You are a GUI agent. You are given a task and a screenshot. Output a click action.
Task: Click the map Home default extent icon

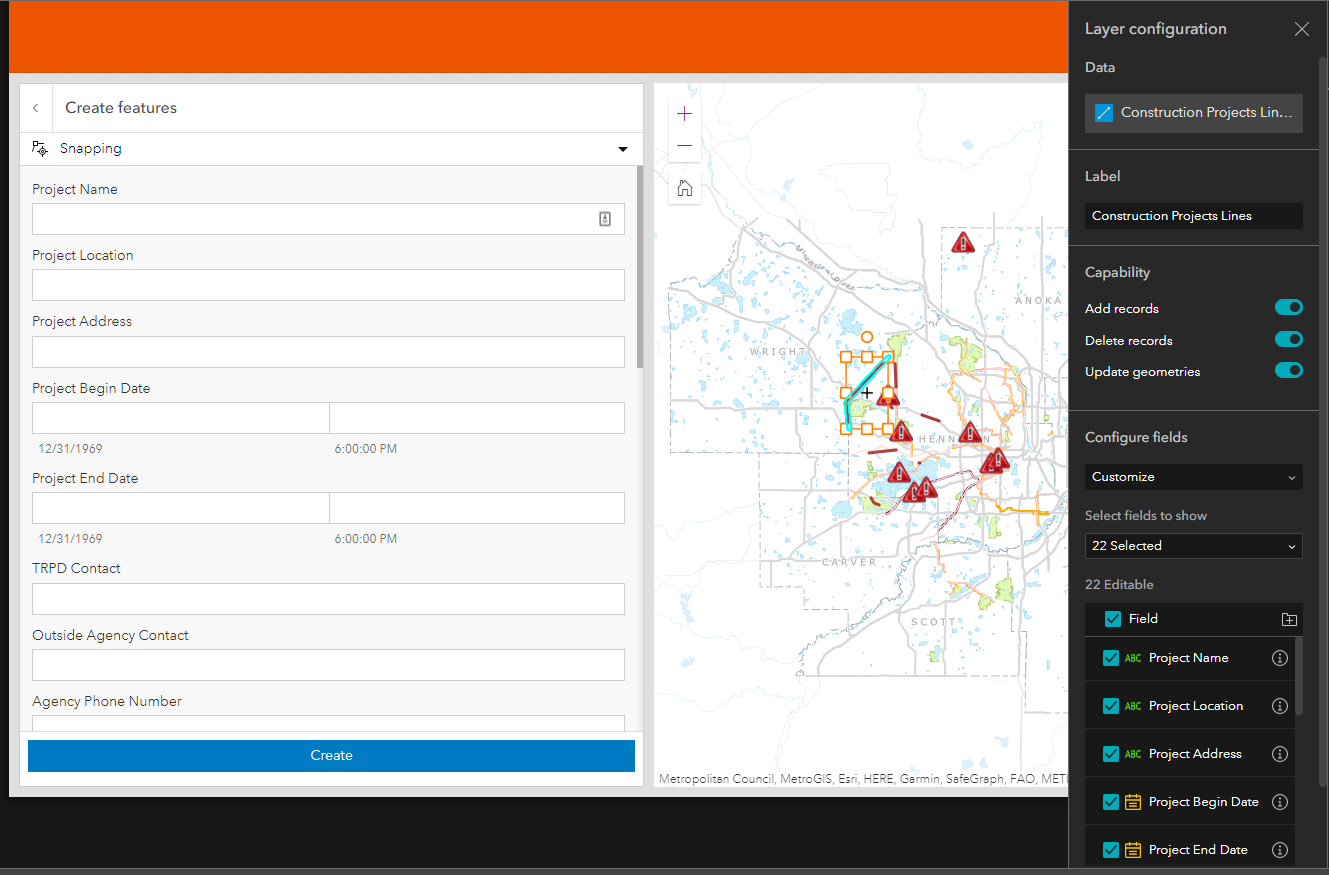(684, 188)
